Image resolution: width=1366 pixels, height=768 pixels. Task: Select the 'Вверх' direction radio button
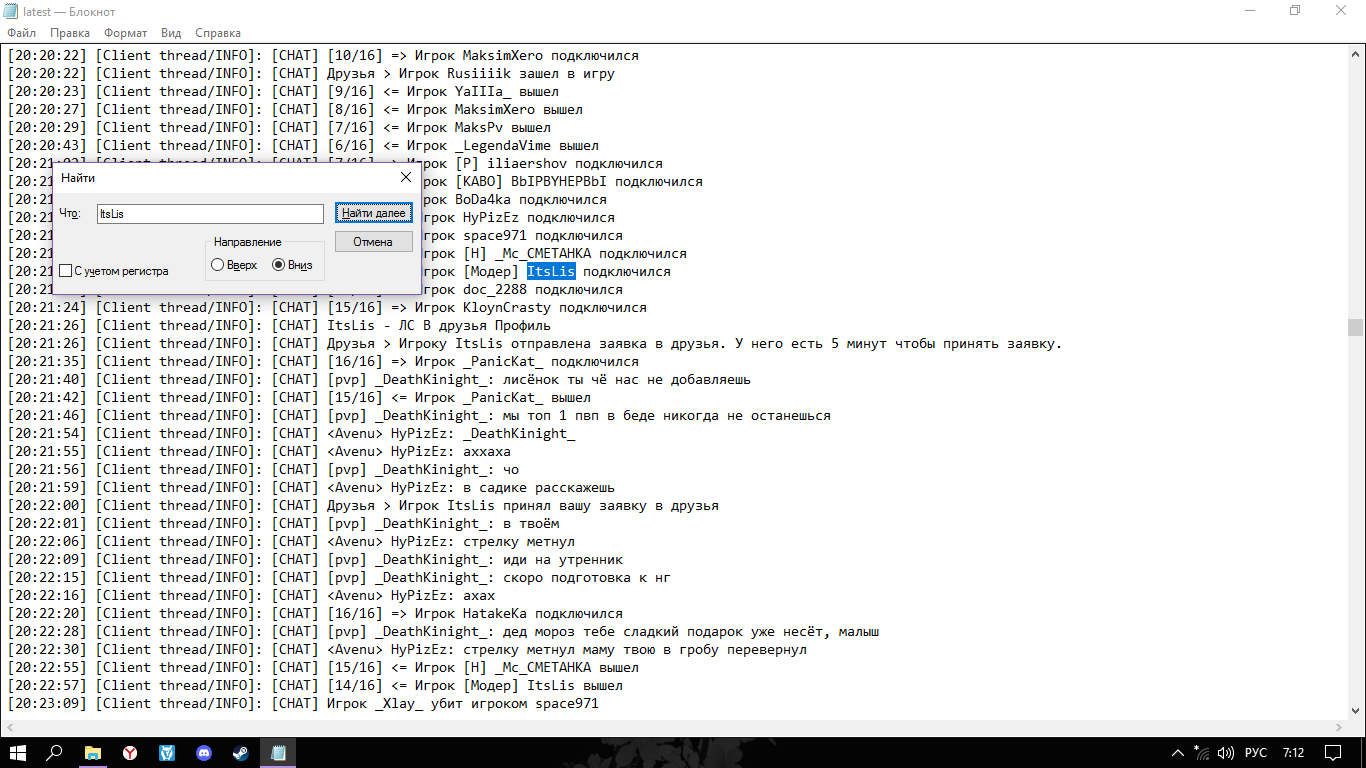pos(218,265)
